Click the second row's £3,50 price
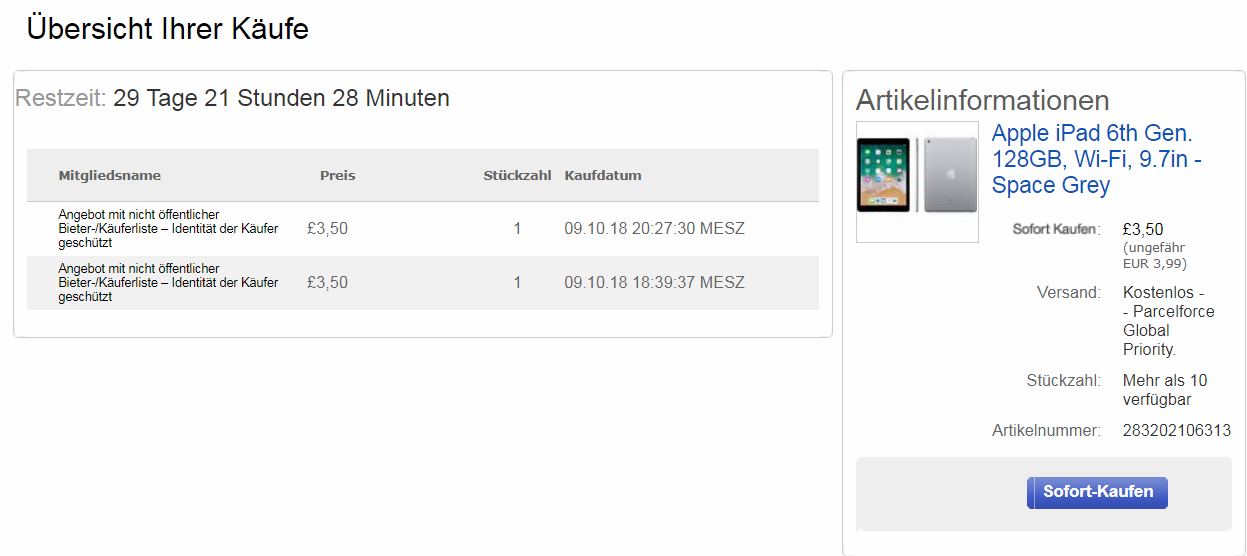 [327, 283]
